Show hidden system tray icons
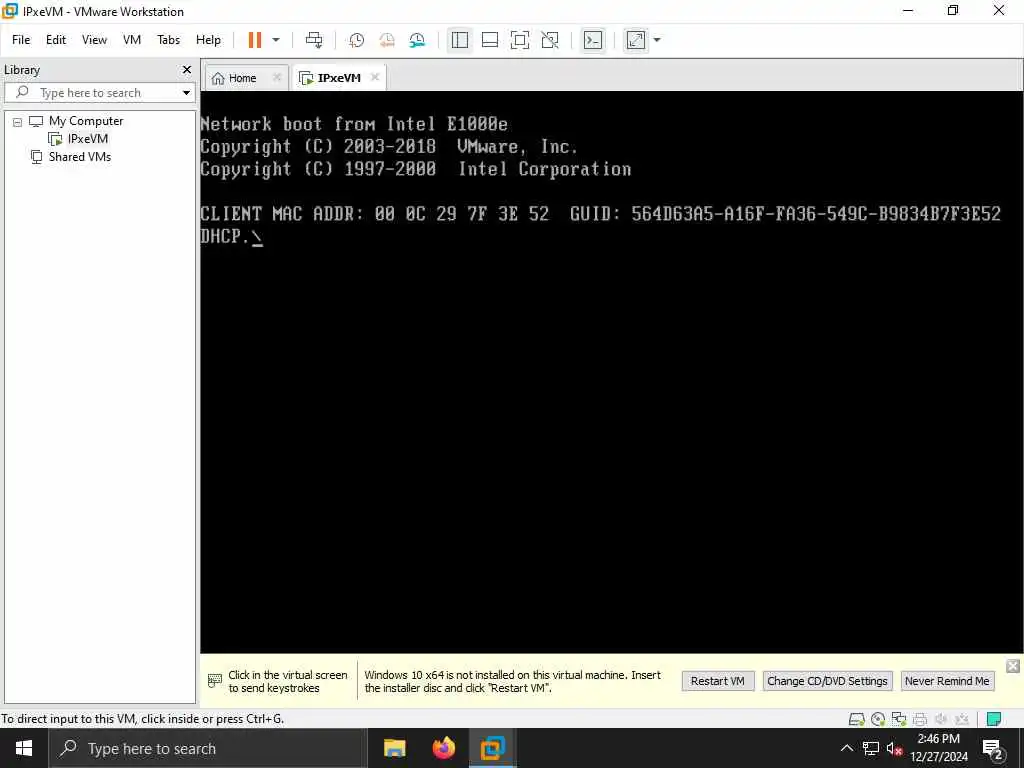 click(846, 748)
